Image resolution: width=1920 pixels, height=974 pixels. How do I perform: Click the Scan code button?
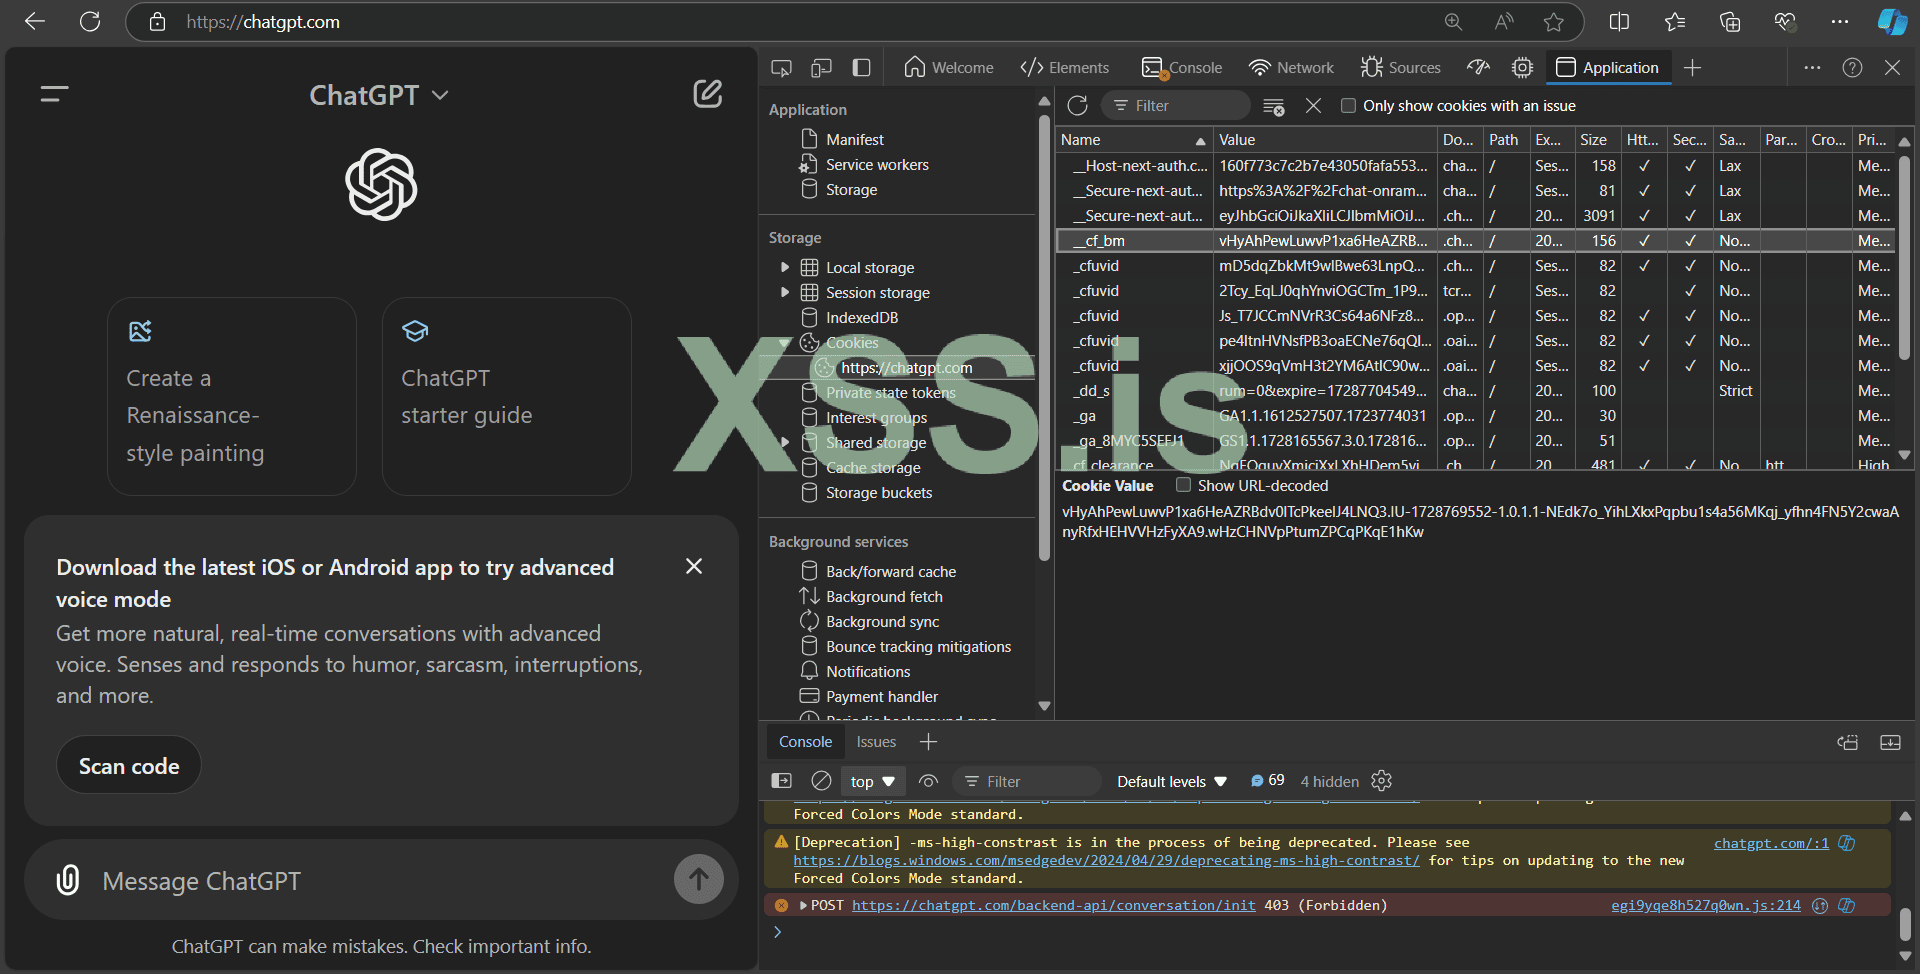129,766
